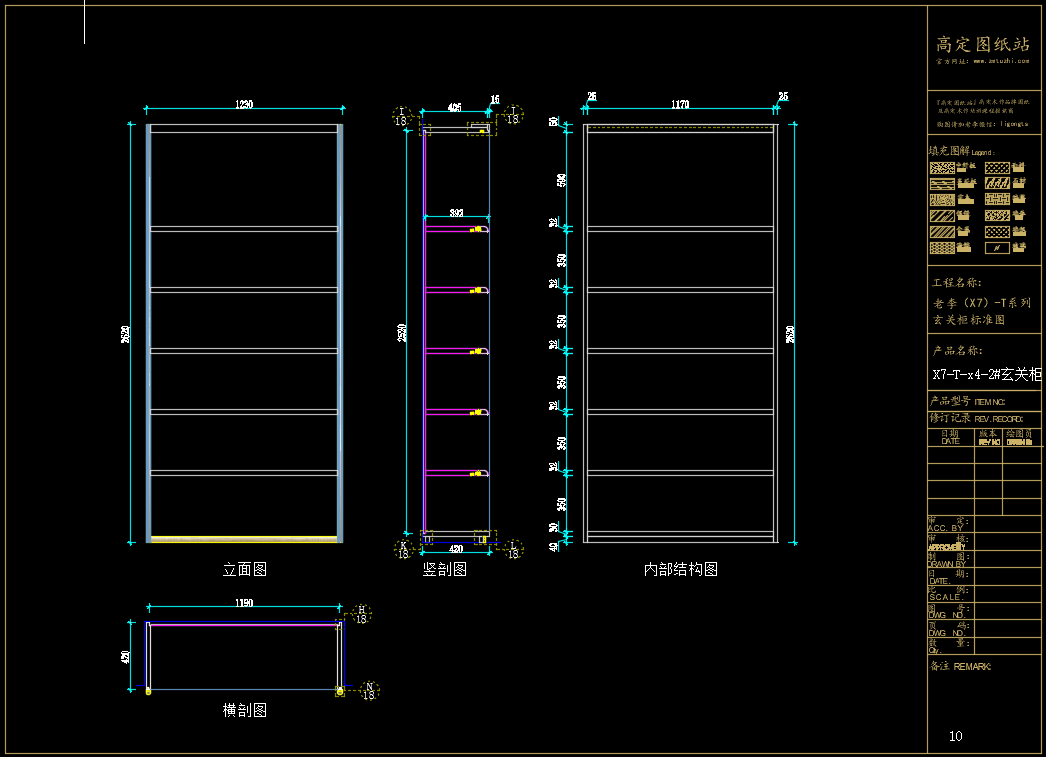Select the 玄关柜标准图 text line
The height and width of the screenshot is (757, 1046).
tap(969, 320)
